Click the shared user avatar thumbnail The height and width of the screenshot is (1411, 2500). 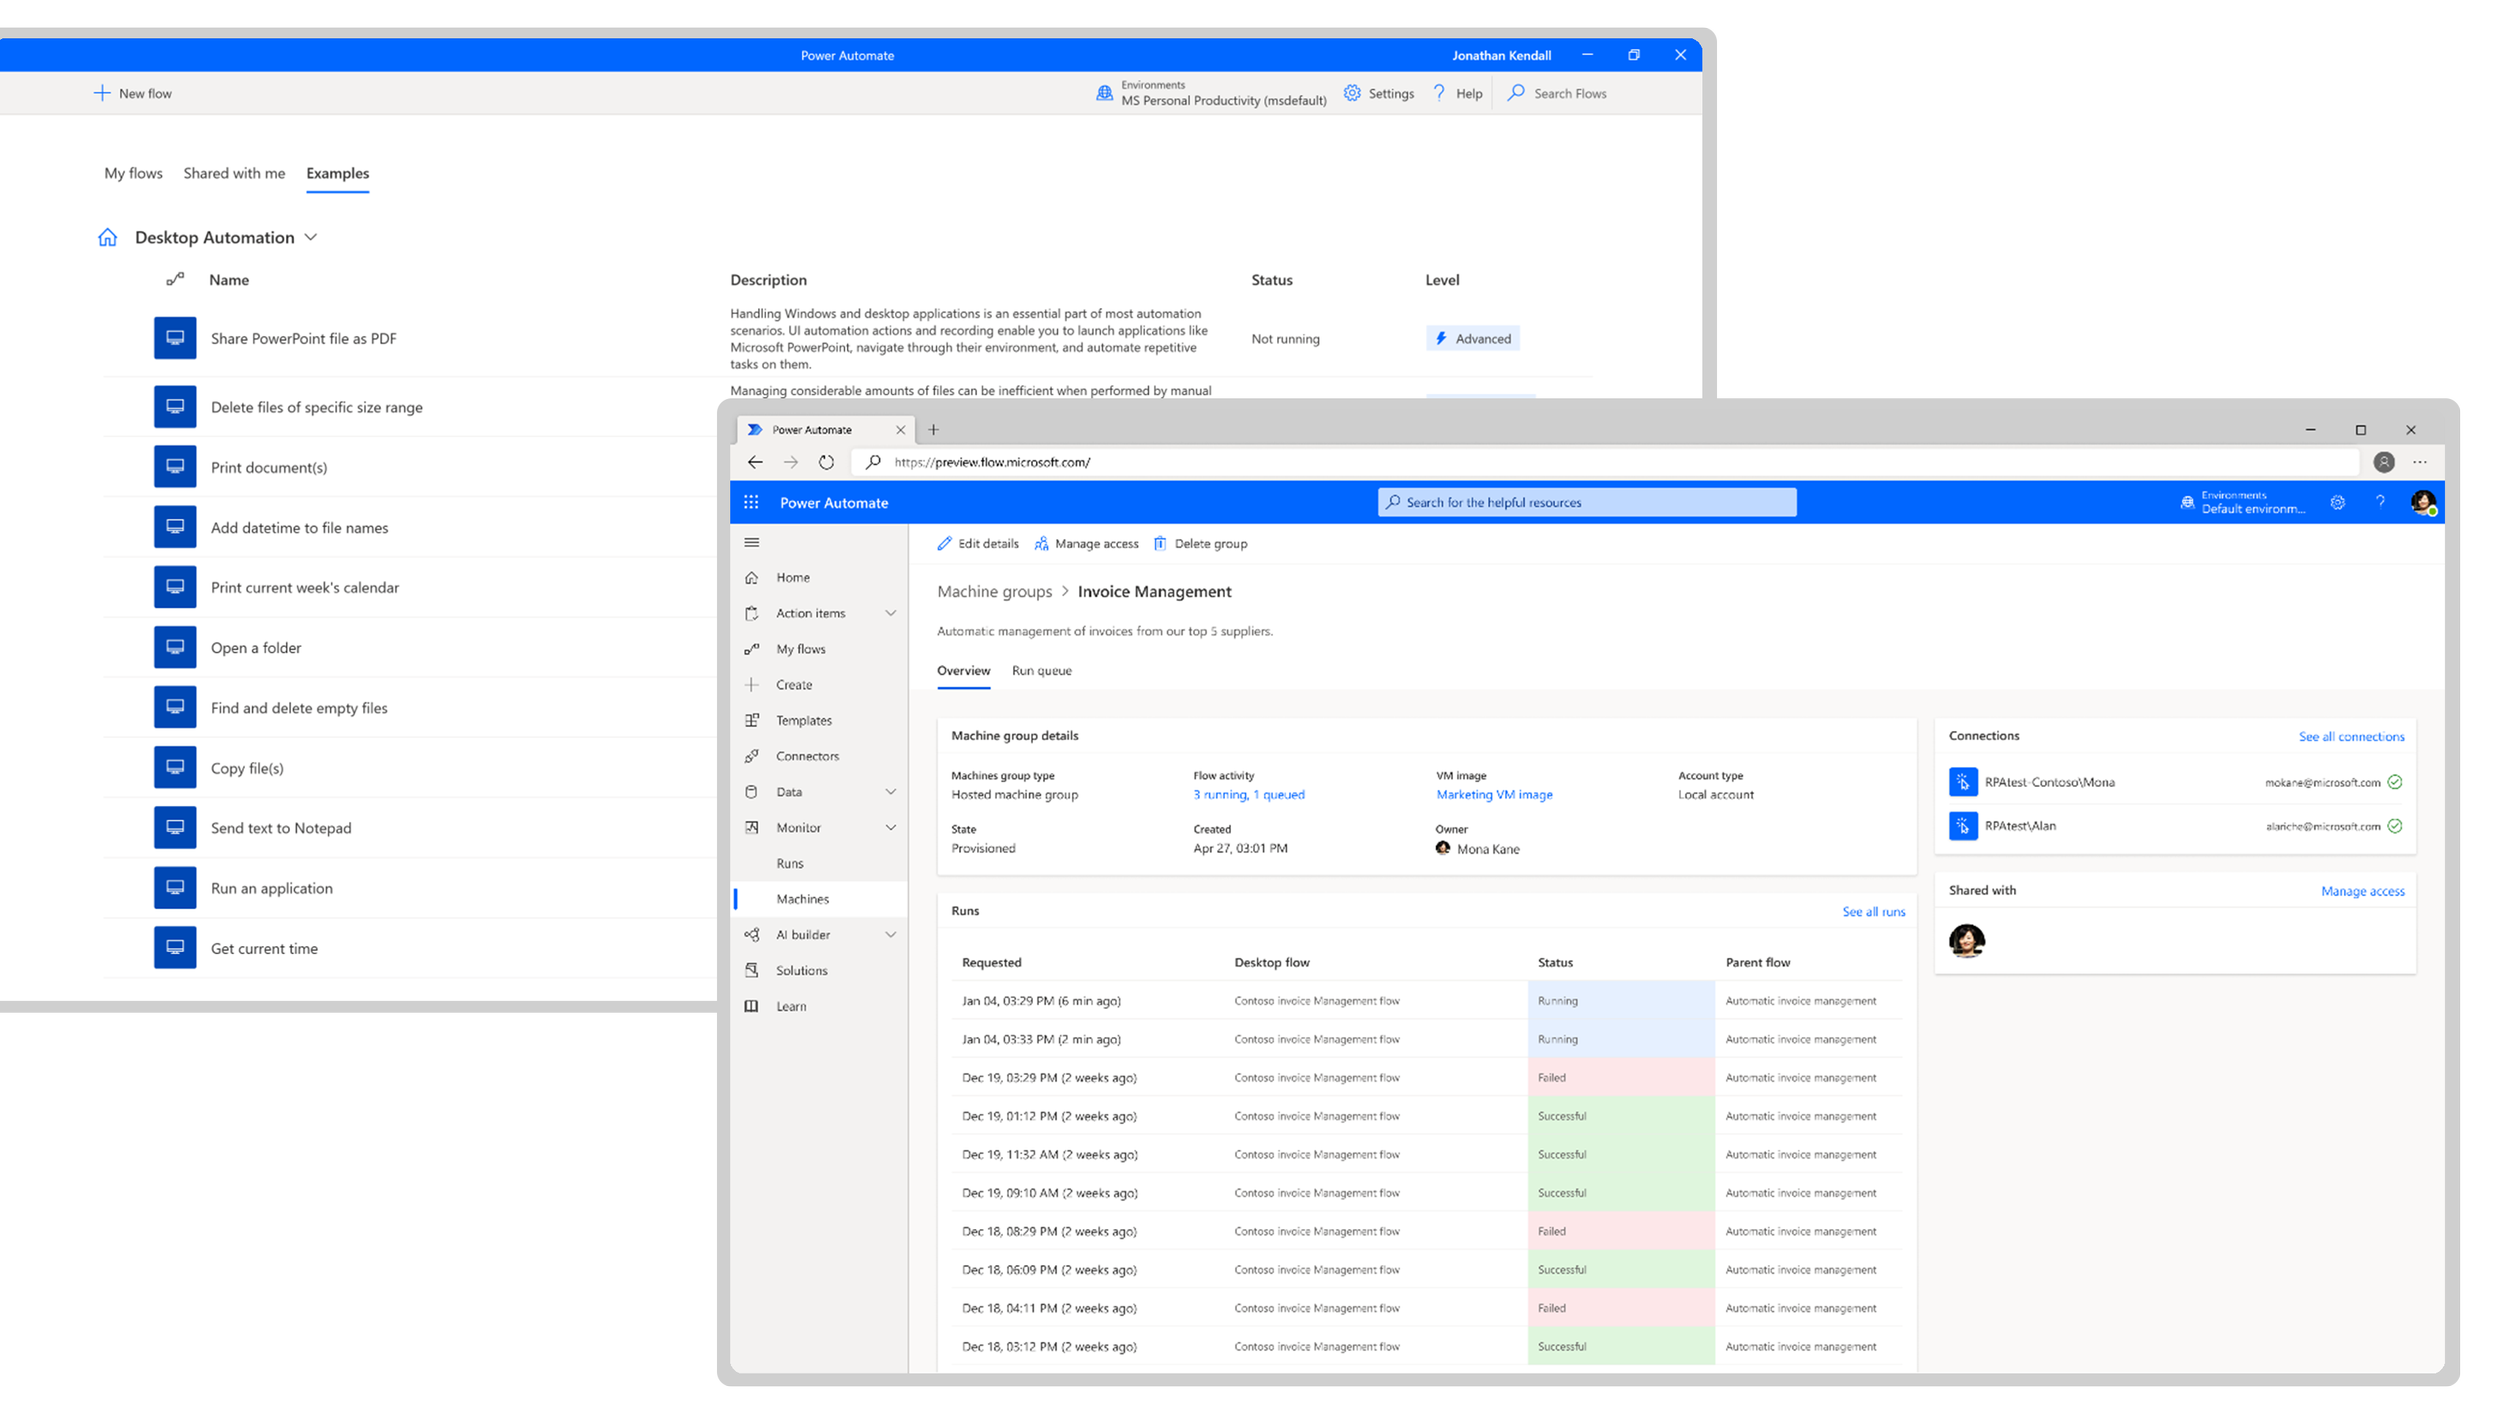[x=1967, y=940]
